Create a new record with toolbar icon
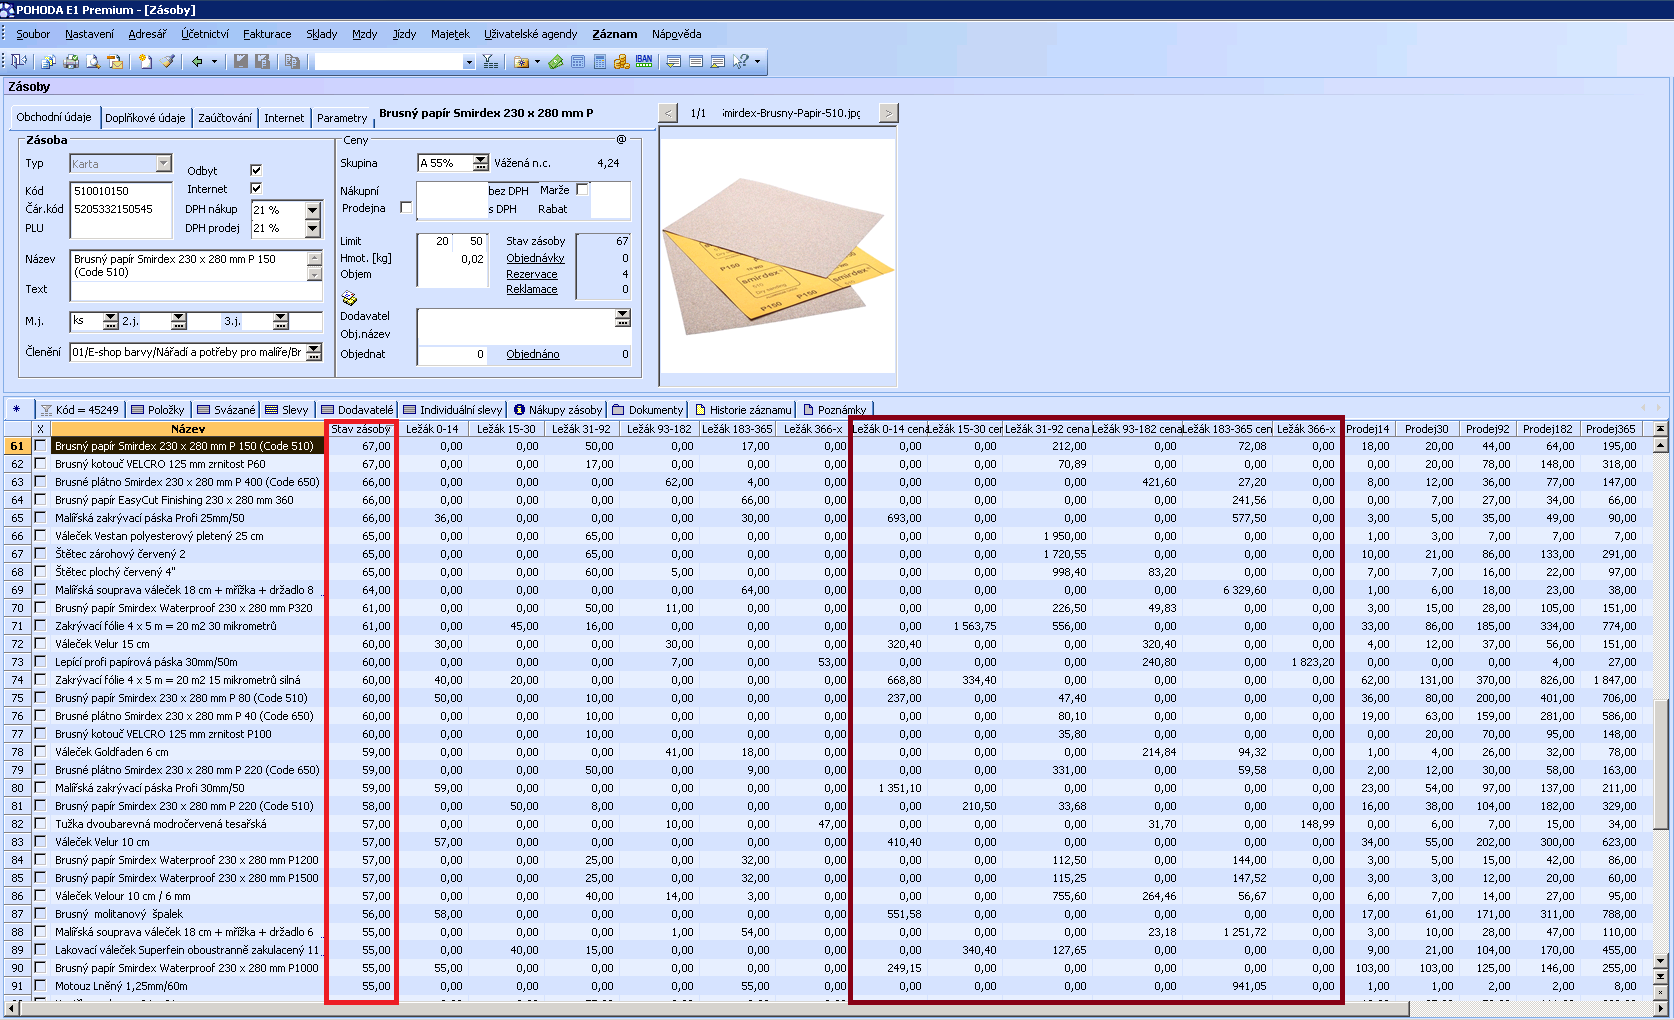This screenshot has width=1674, height=1020. 146,61
